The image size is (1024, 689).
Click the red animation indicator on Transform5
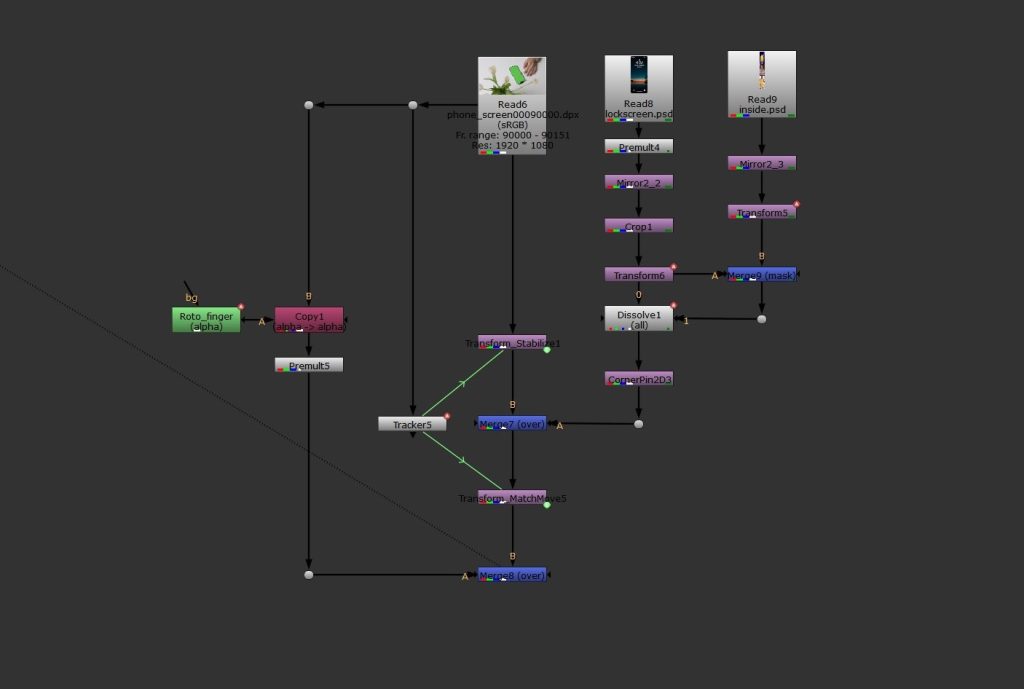796,204
